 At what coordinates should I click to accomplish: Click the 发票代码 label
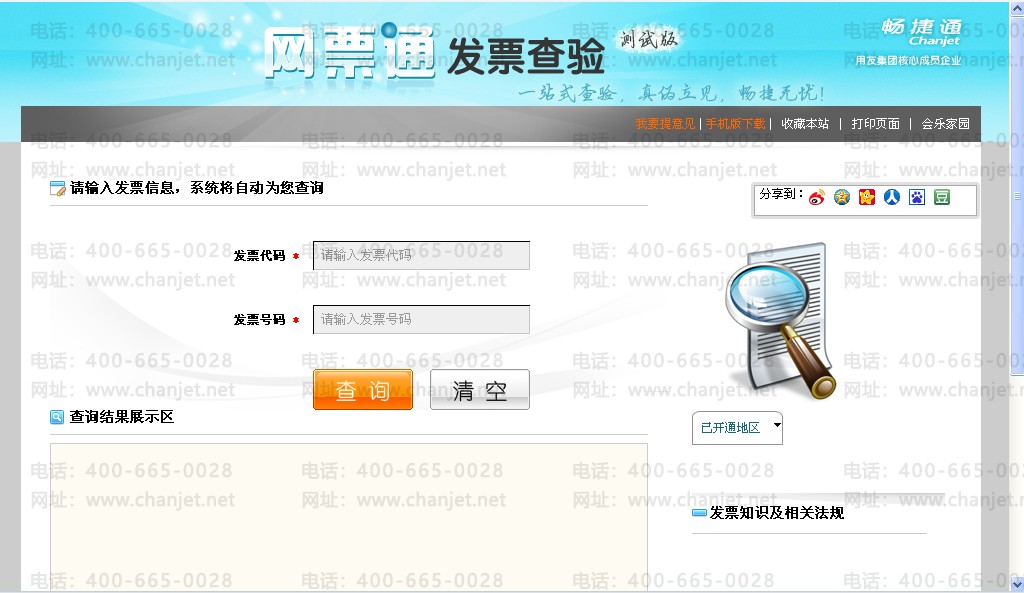(259, 255)
